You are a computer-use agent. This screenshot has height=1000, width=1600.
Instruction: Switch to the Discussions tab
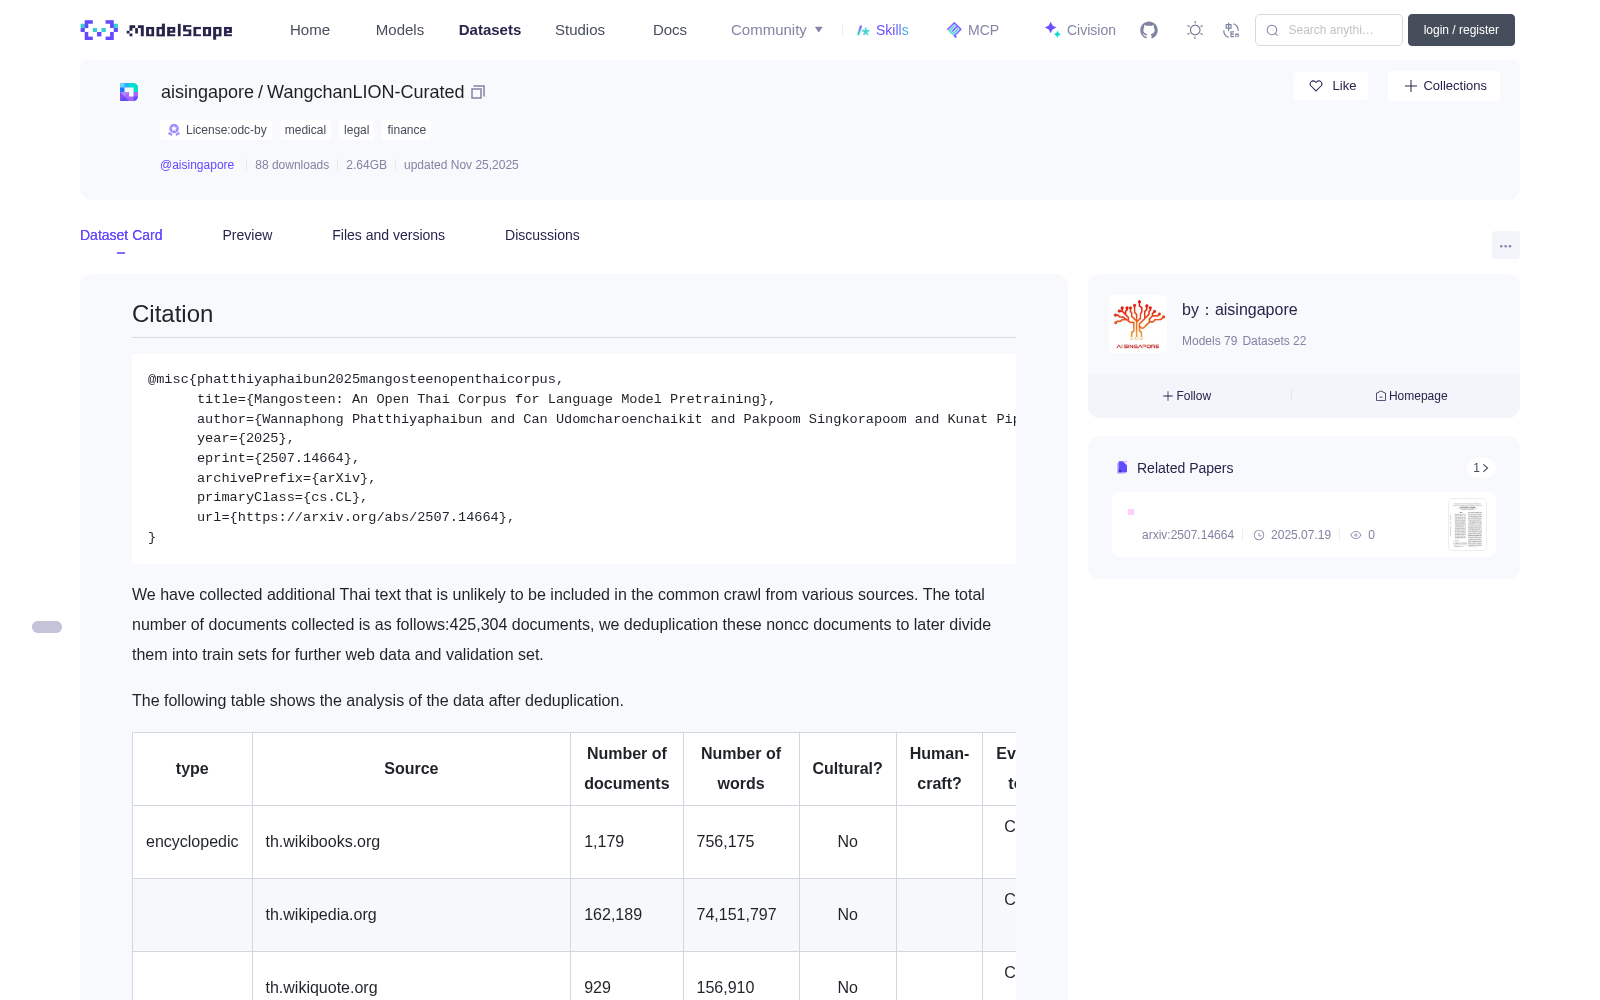click(x=542, y=235)
